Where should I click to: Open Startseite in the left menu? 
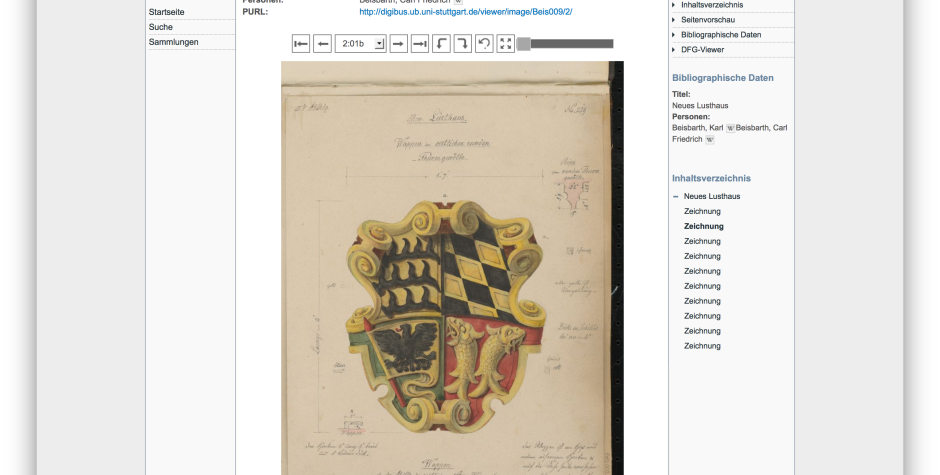click(x=167, y=12)
